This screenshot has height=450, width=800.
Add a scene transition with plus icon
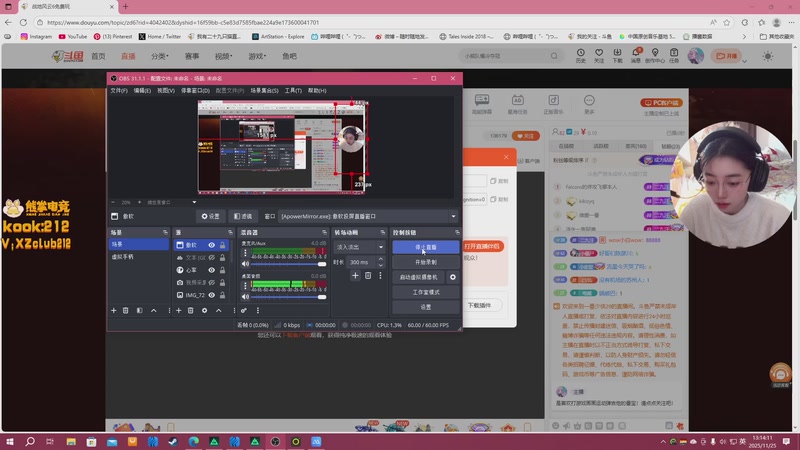pyautogui.click(x=355, y=276)
